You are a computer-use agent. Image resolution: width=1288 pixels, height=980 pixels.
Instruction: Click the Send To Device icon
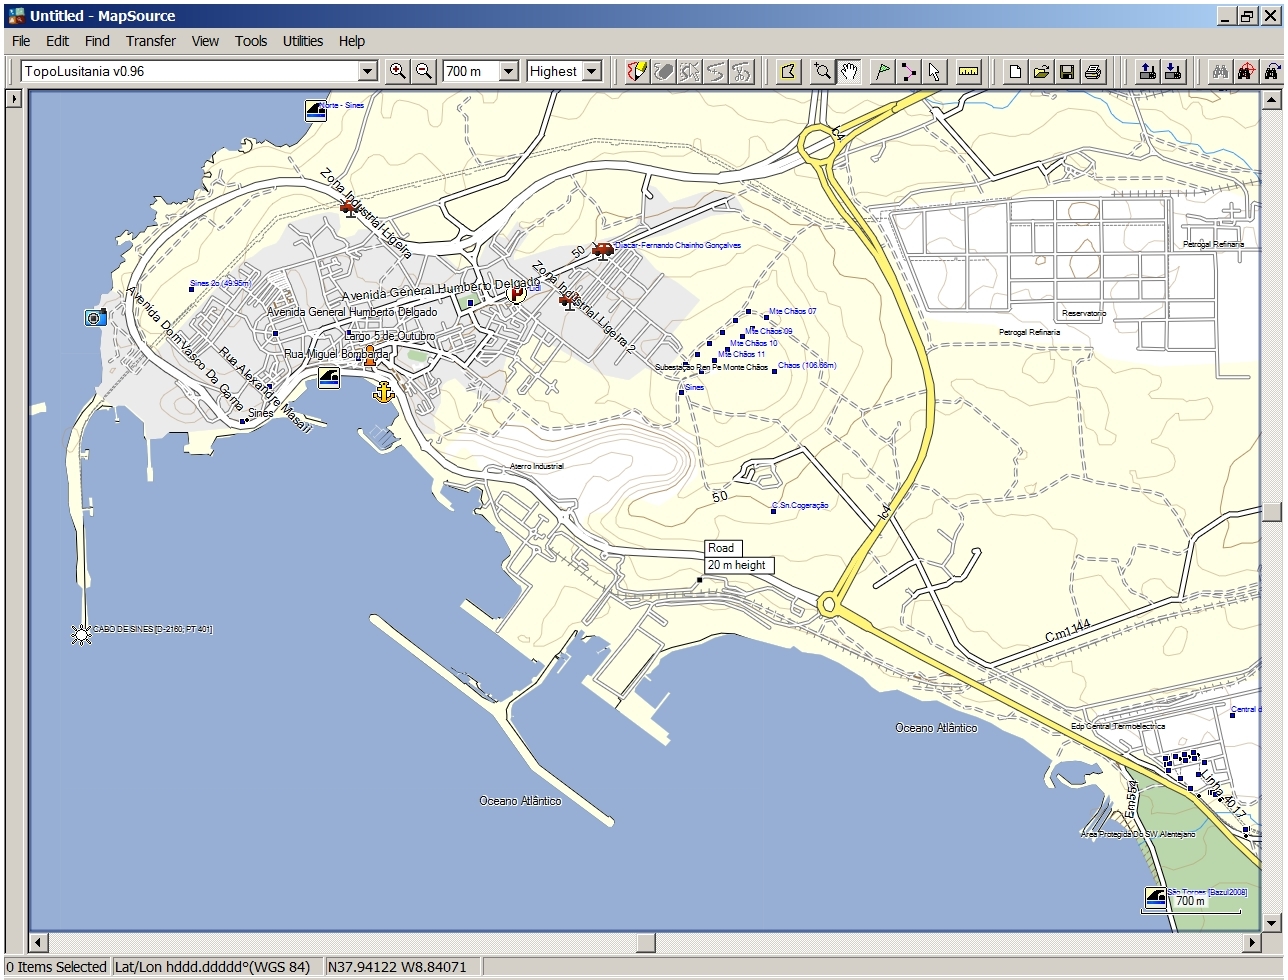click(x=1147, y=71)
